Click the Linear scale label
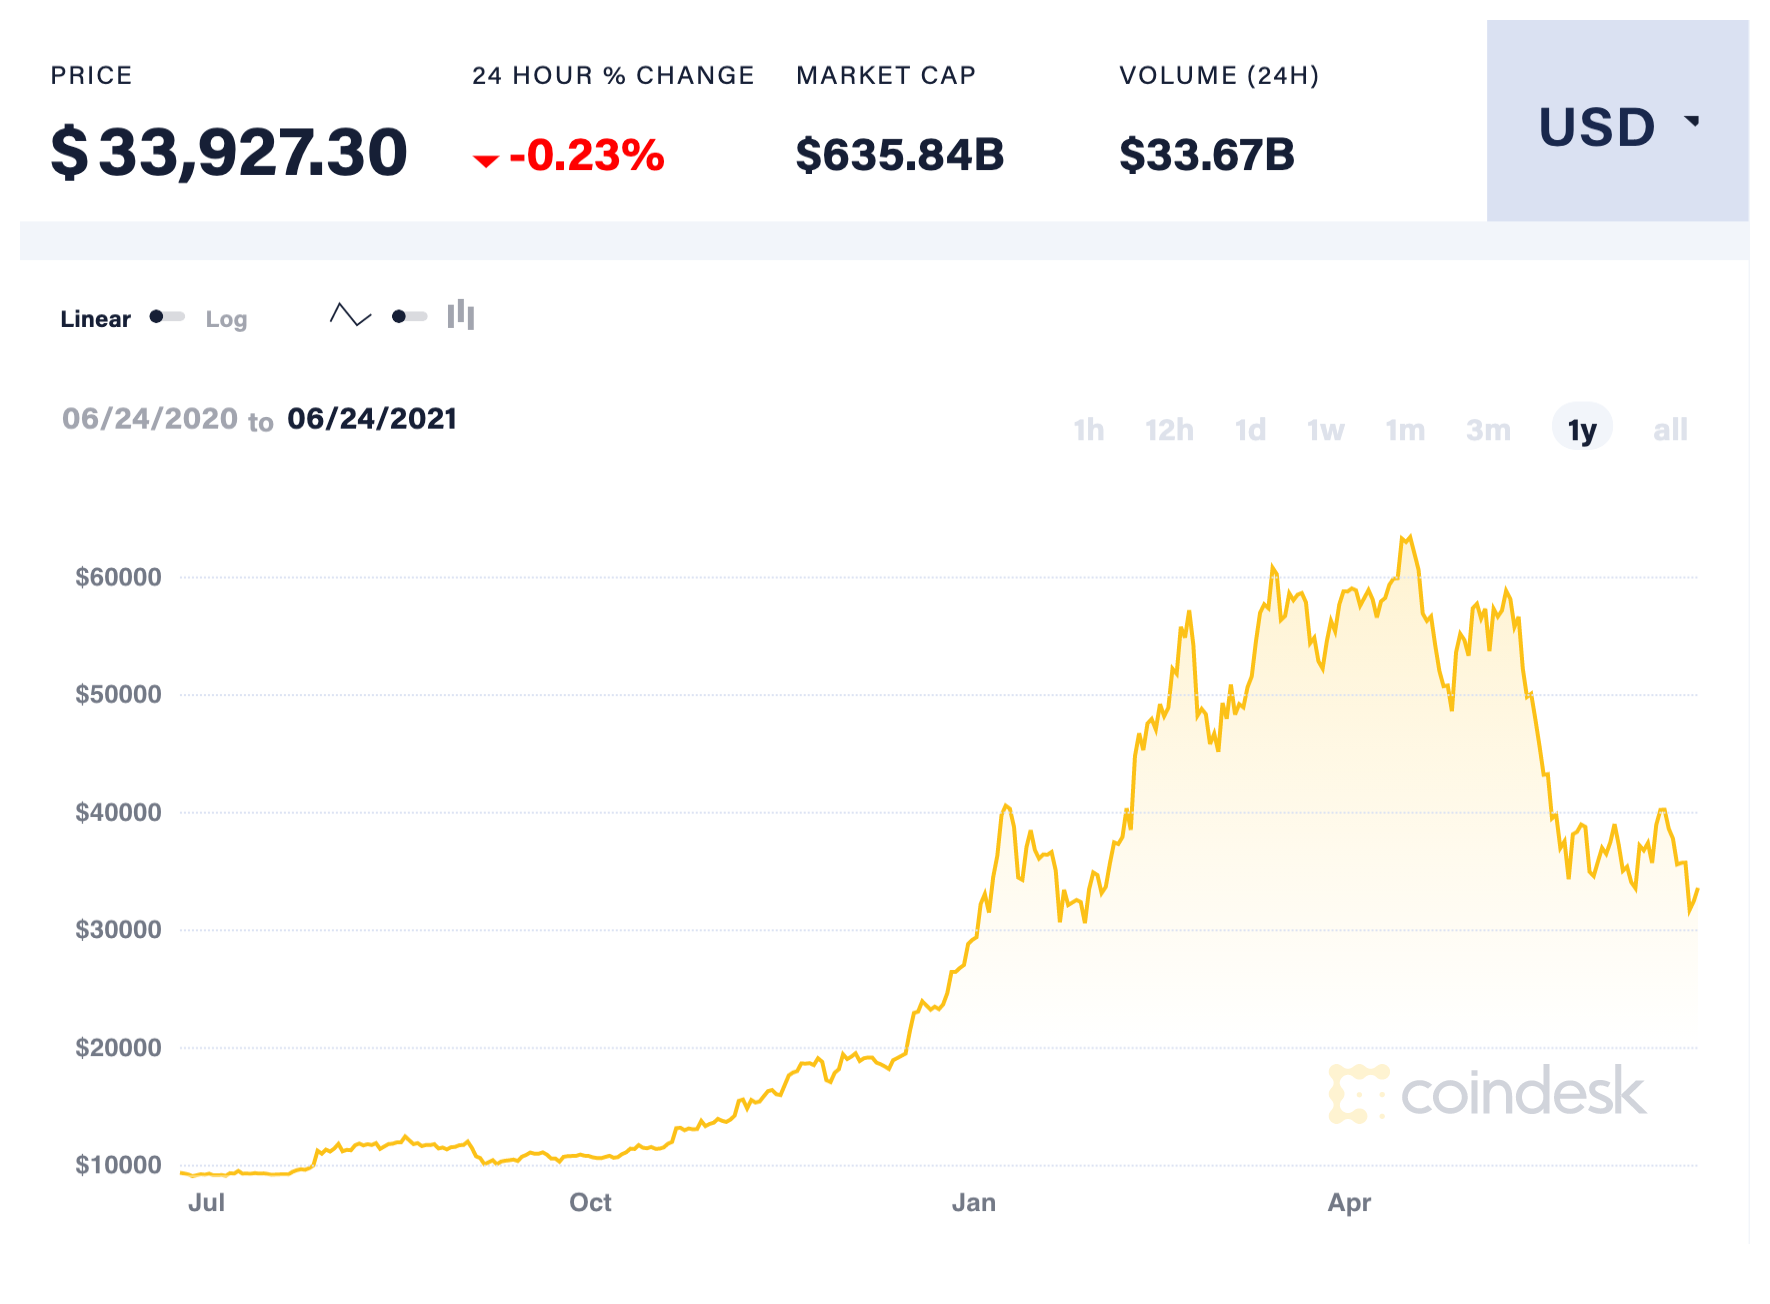The height and width of the screenshot is (1304, 1770). (95, 318)
